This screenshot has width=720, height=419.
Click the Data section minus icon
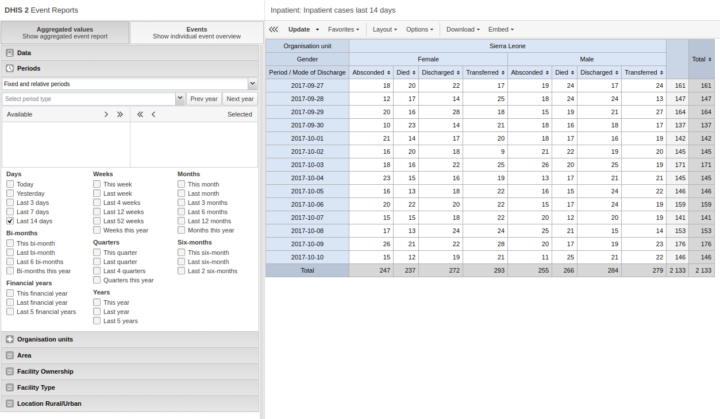click(10, 53)
